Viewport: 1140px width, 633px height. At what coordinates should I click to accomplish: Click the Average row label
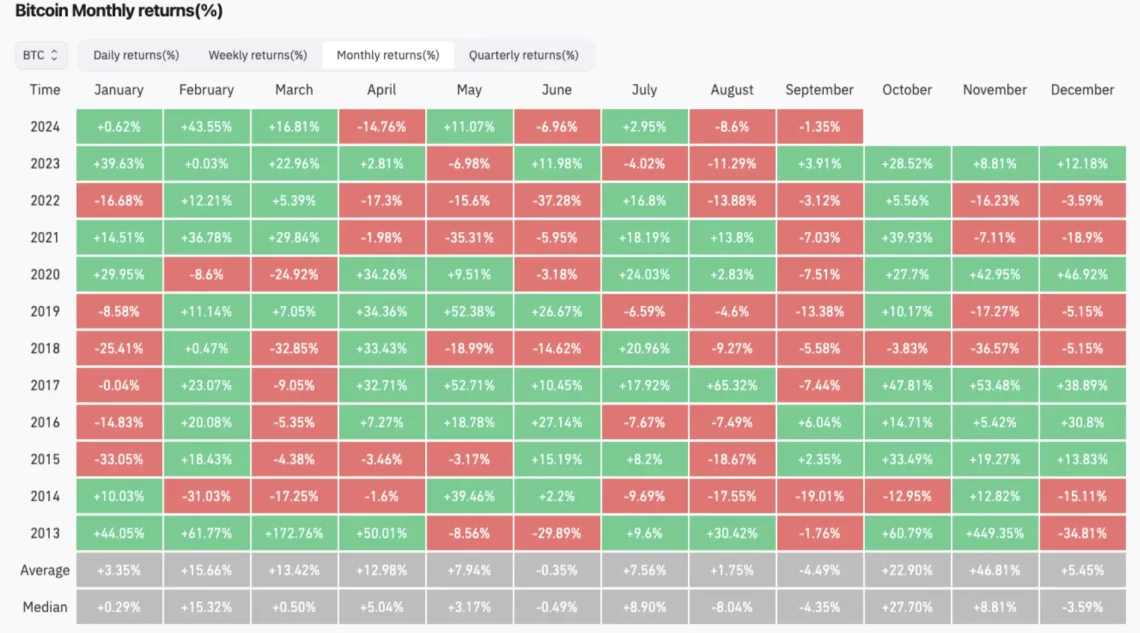tap(45, 570)
